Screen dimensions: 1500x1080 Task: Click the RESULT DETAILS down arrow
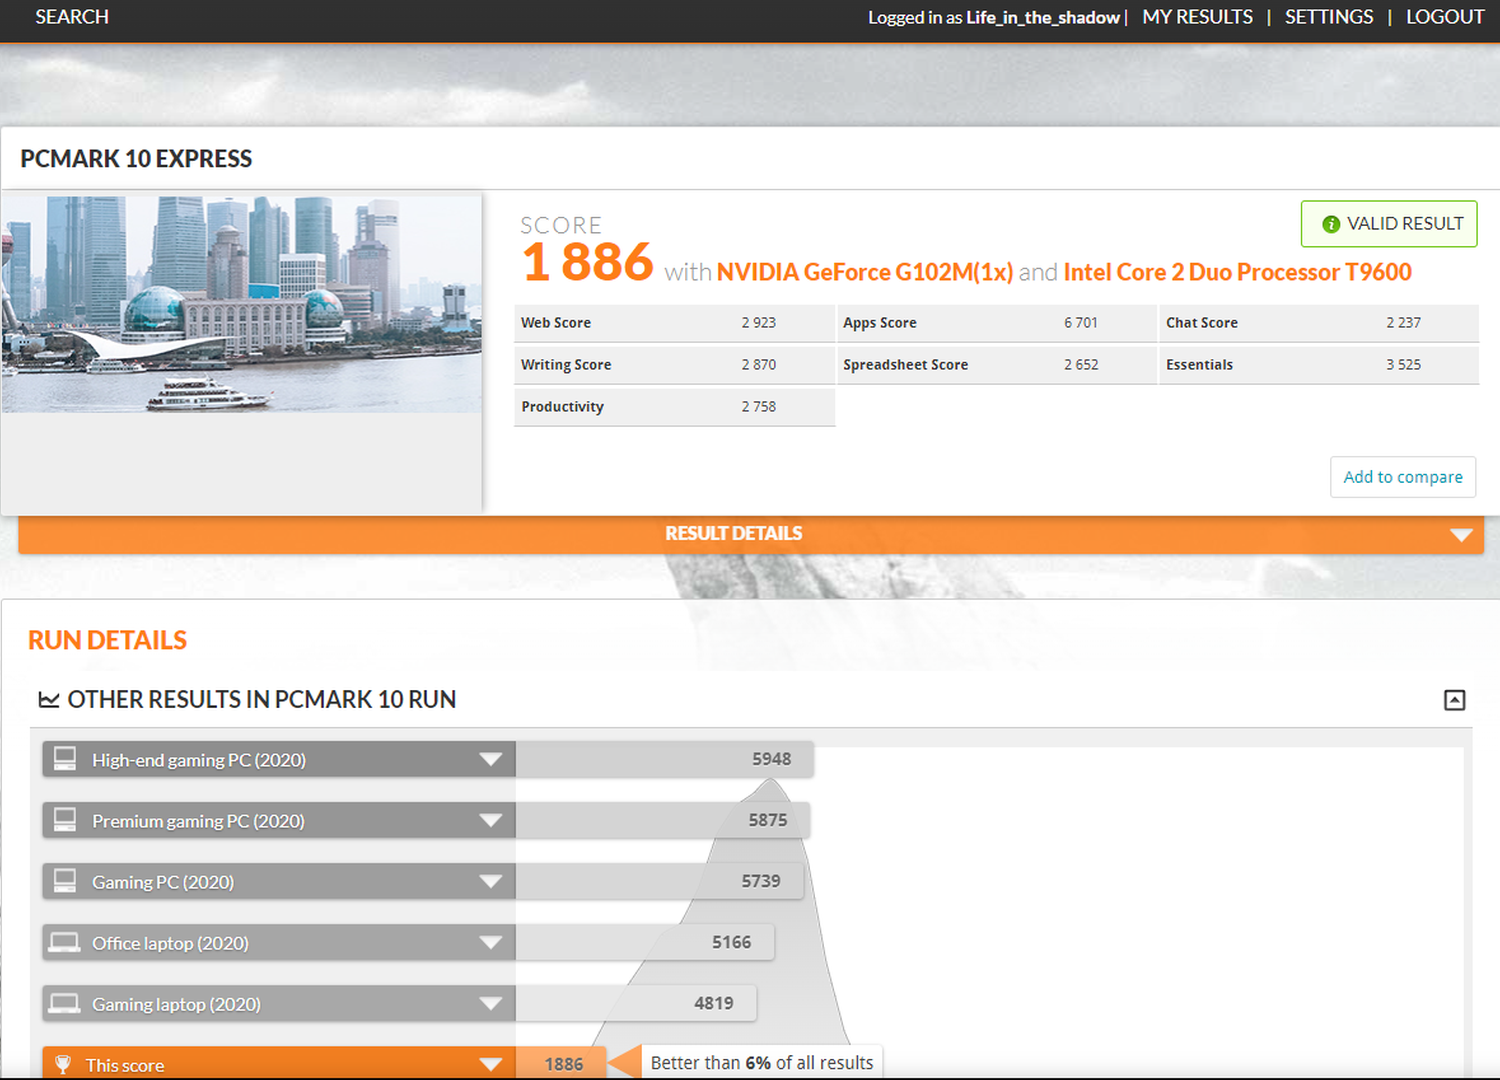1461,535
